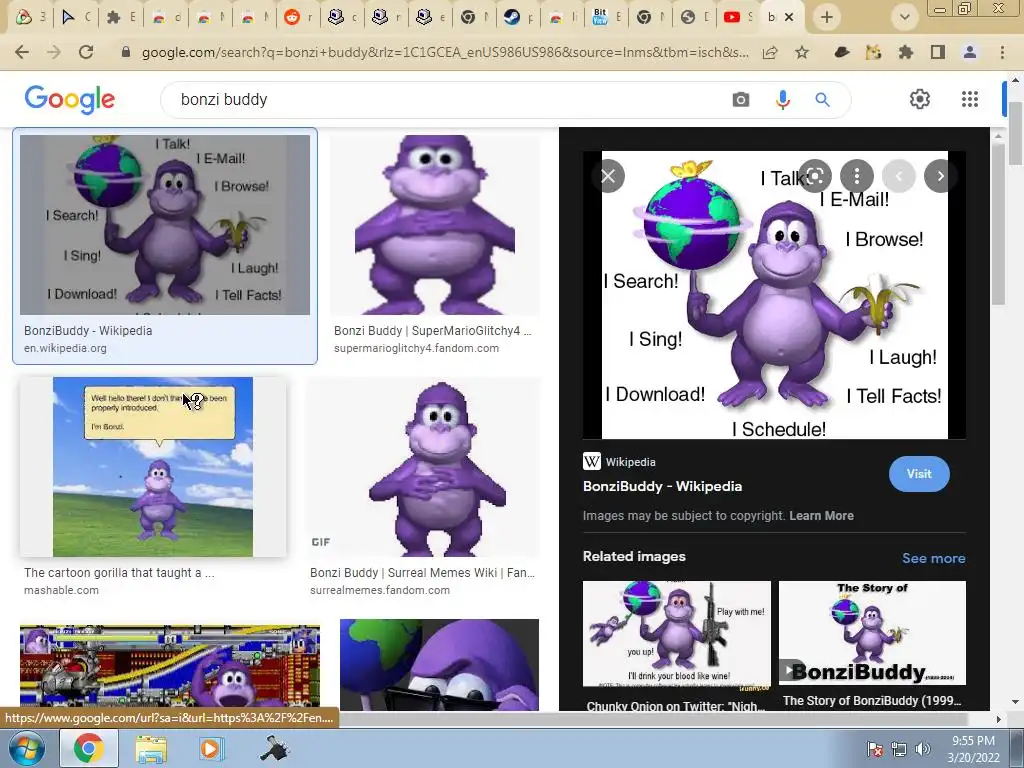The width and height of the screenshot is (1024, 768).
Task: Click the large BonziBuddy preview image
Action: pyautogui.click(x=775, y=295)
